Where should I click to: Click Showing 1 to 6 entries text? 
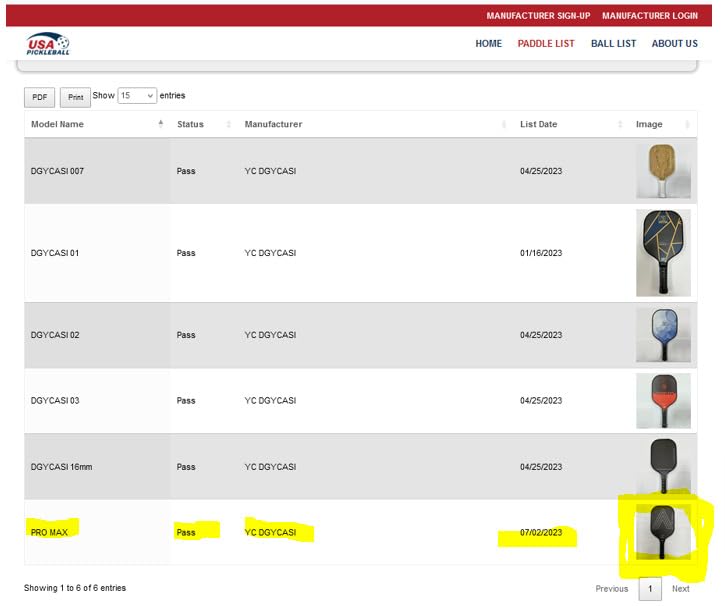[75, 588]
